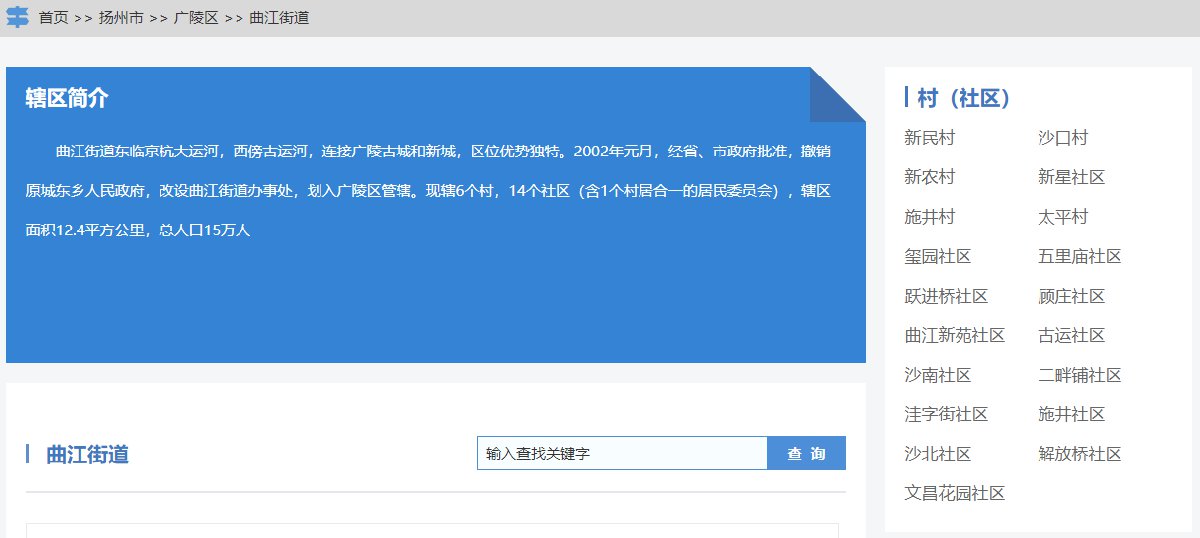Select 新农村 in the community list

click(x=929, y=177)
